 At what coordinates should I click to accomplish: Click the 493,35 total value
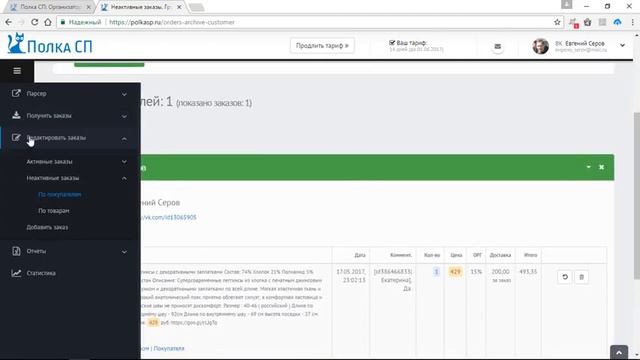(x=528, y=271)
